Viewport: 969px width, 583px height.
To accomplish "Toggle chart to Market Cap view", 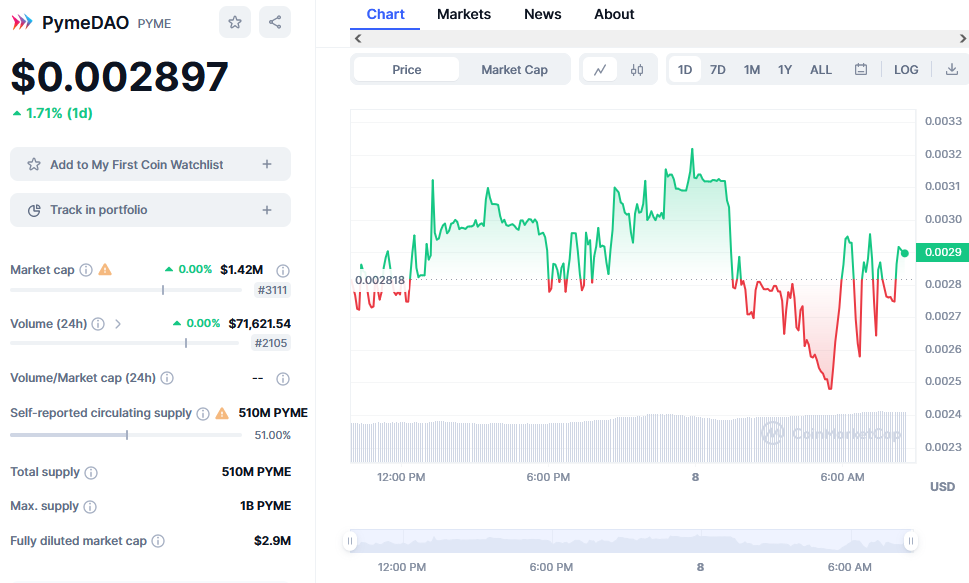I will point(514,70).
